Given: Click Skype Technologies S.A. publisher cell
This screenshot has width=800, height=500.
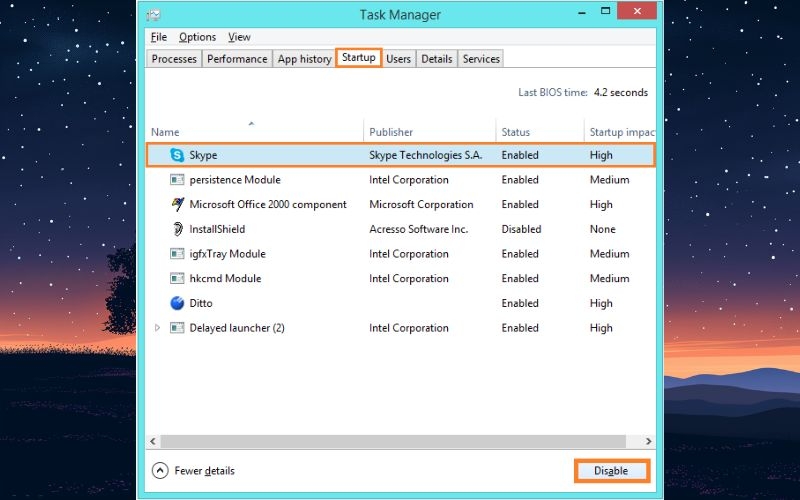Looking at the screenshot, I should (426, 155).
